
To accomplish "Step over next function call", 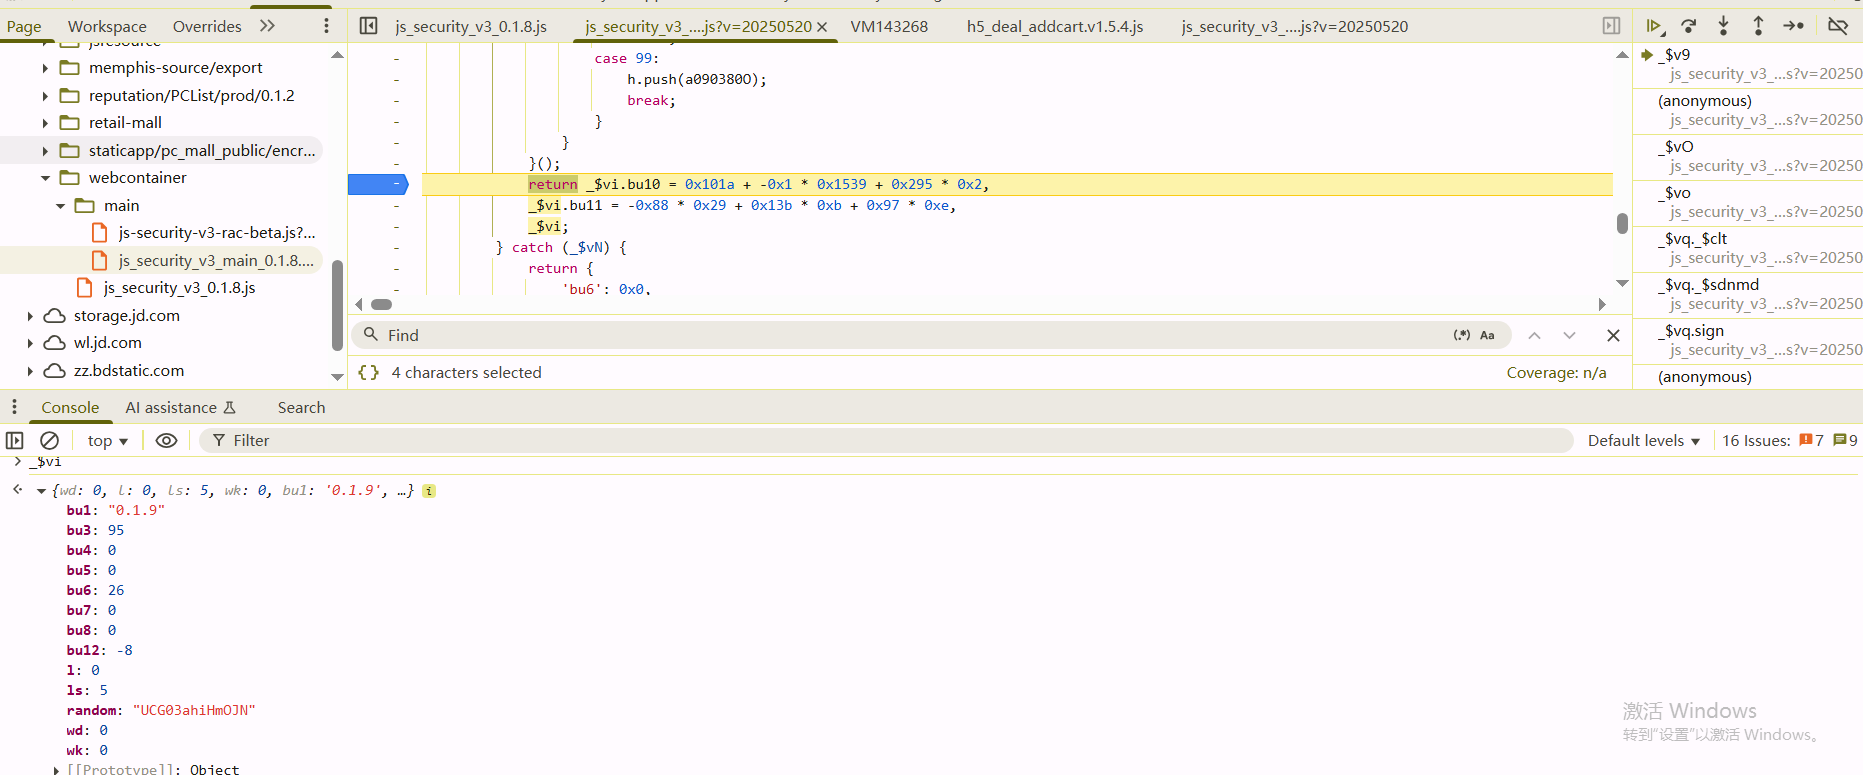I will (x=1689, y=26).
